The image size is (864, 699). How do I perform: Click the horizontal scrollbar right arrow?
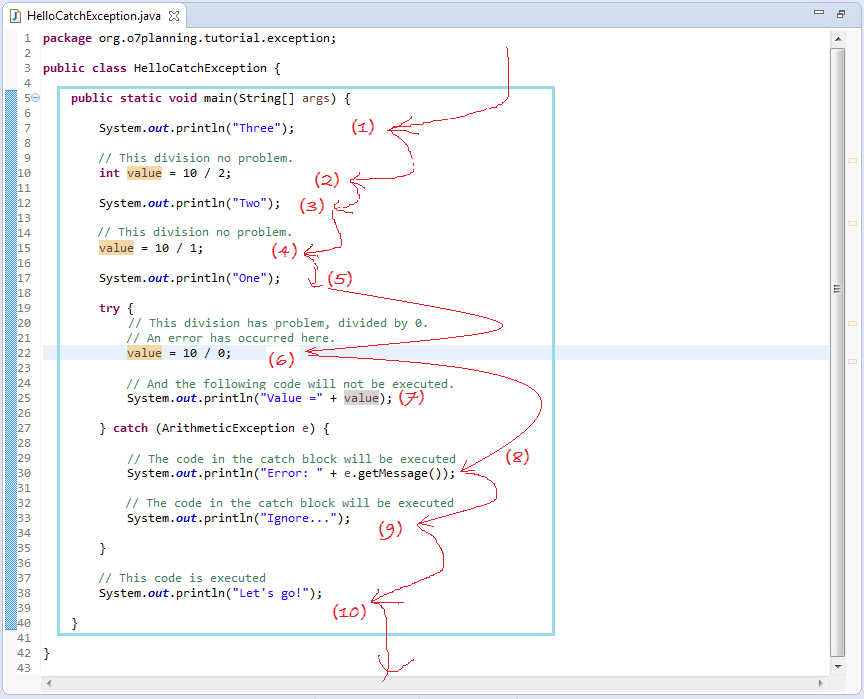[820, 684]
